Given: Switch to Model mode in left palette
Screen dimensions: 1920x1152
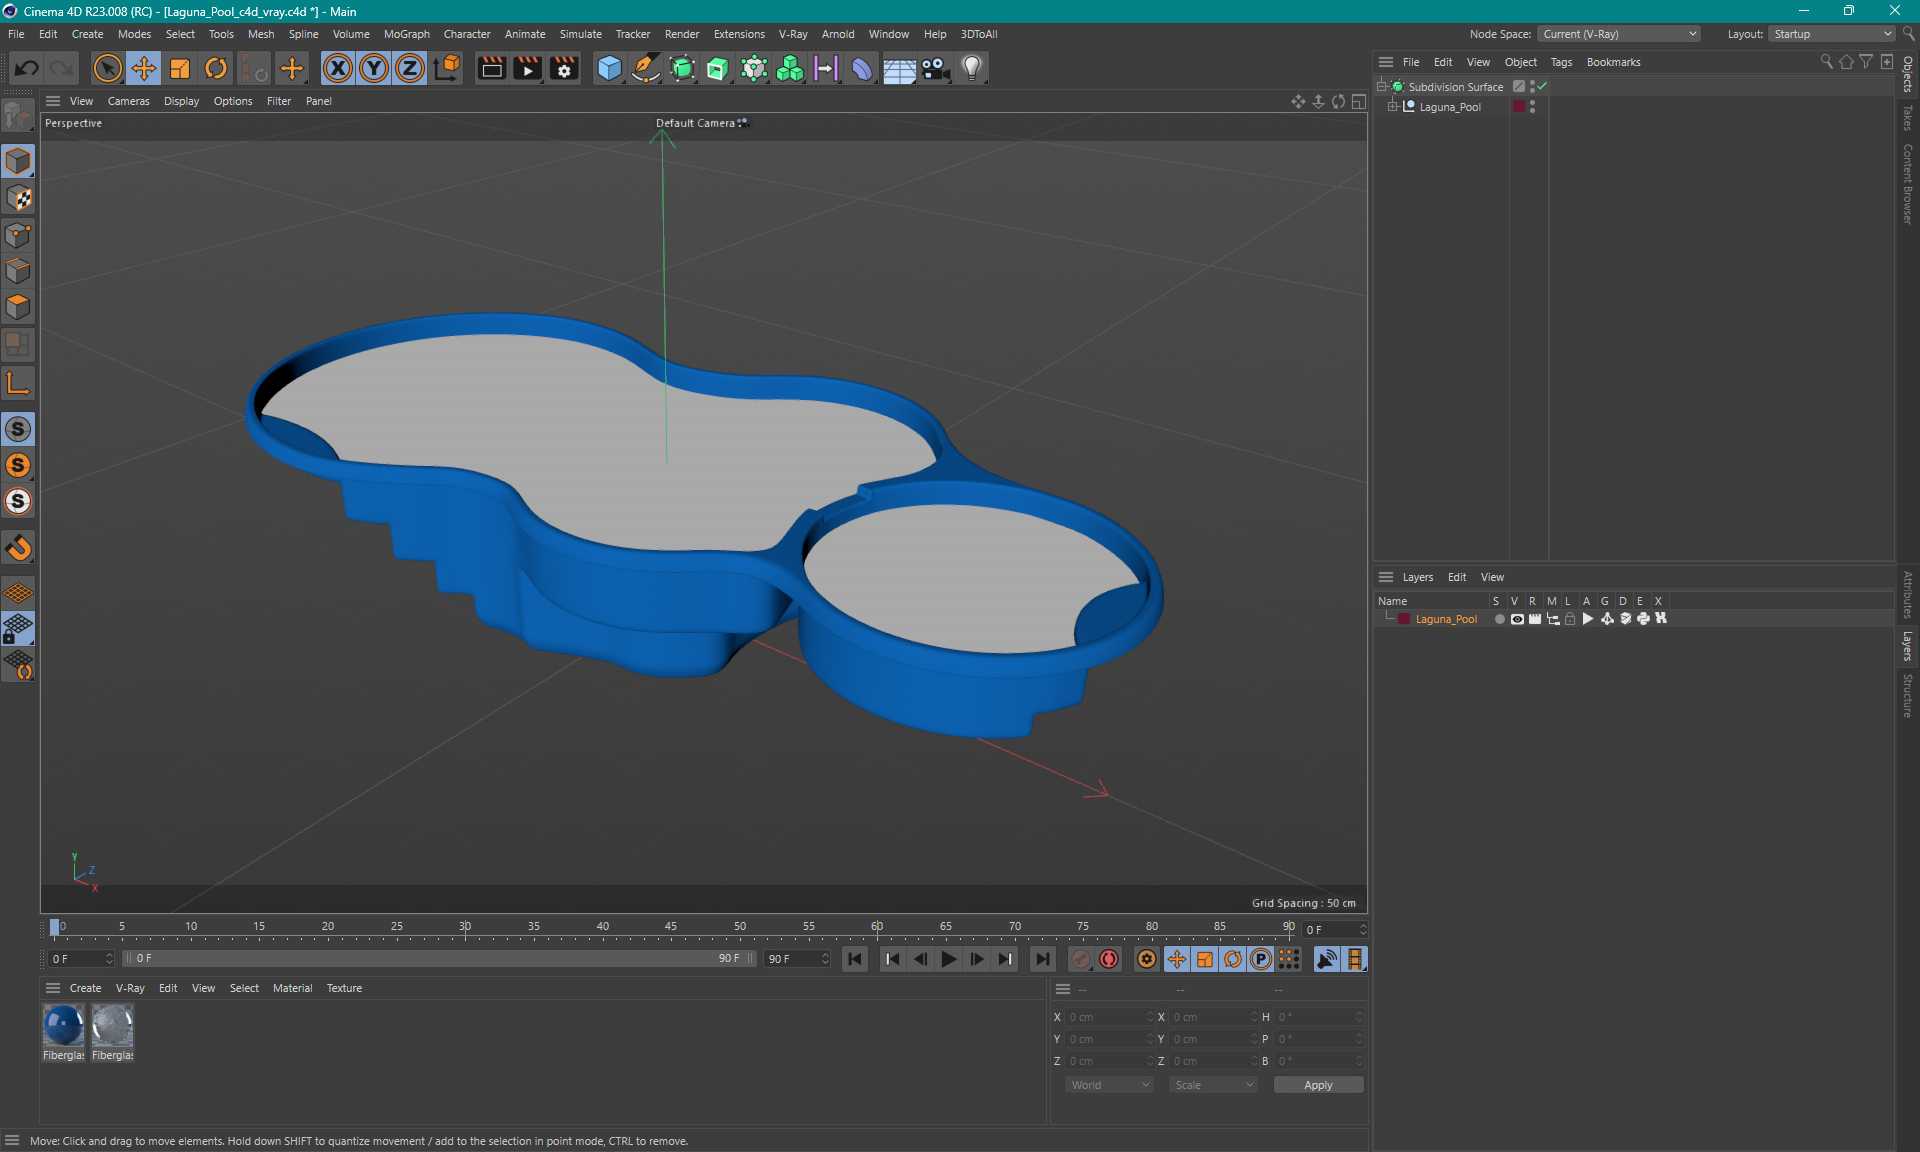Looking at the screenshot, I should coord(18,161).
